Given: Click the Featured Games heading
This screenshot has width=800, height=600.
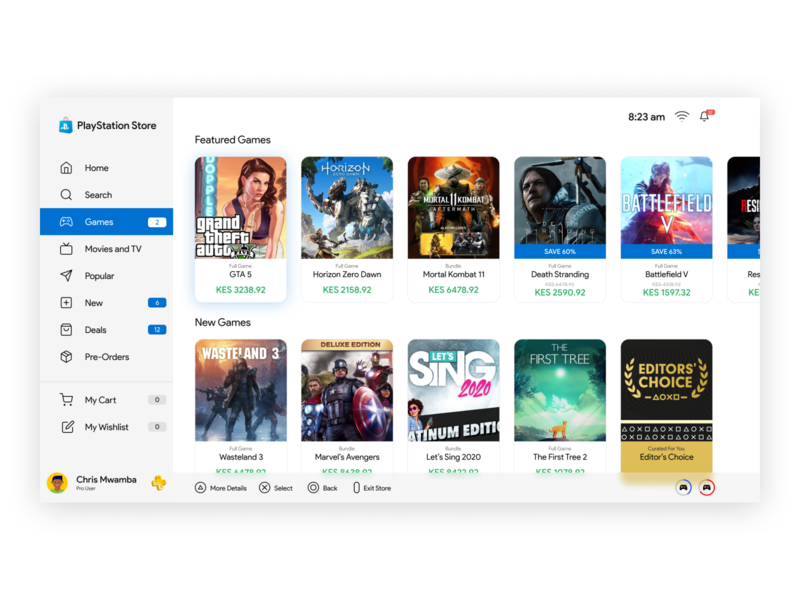Looking at the screenshot, I should [233, 140].
